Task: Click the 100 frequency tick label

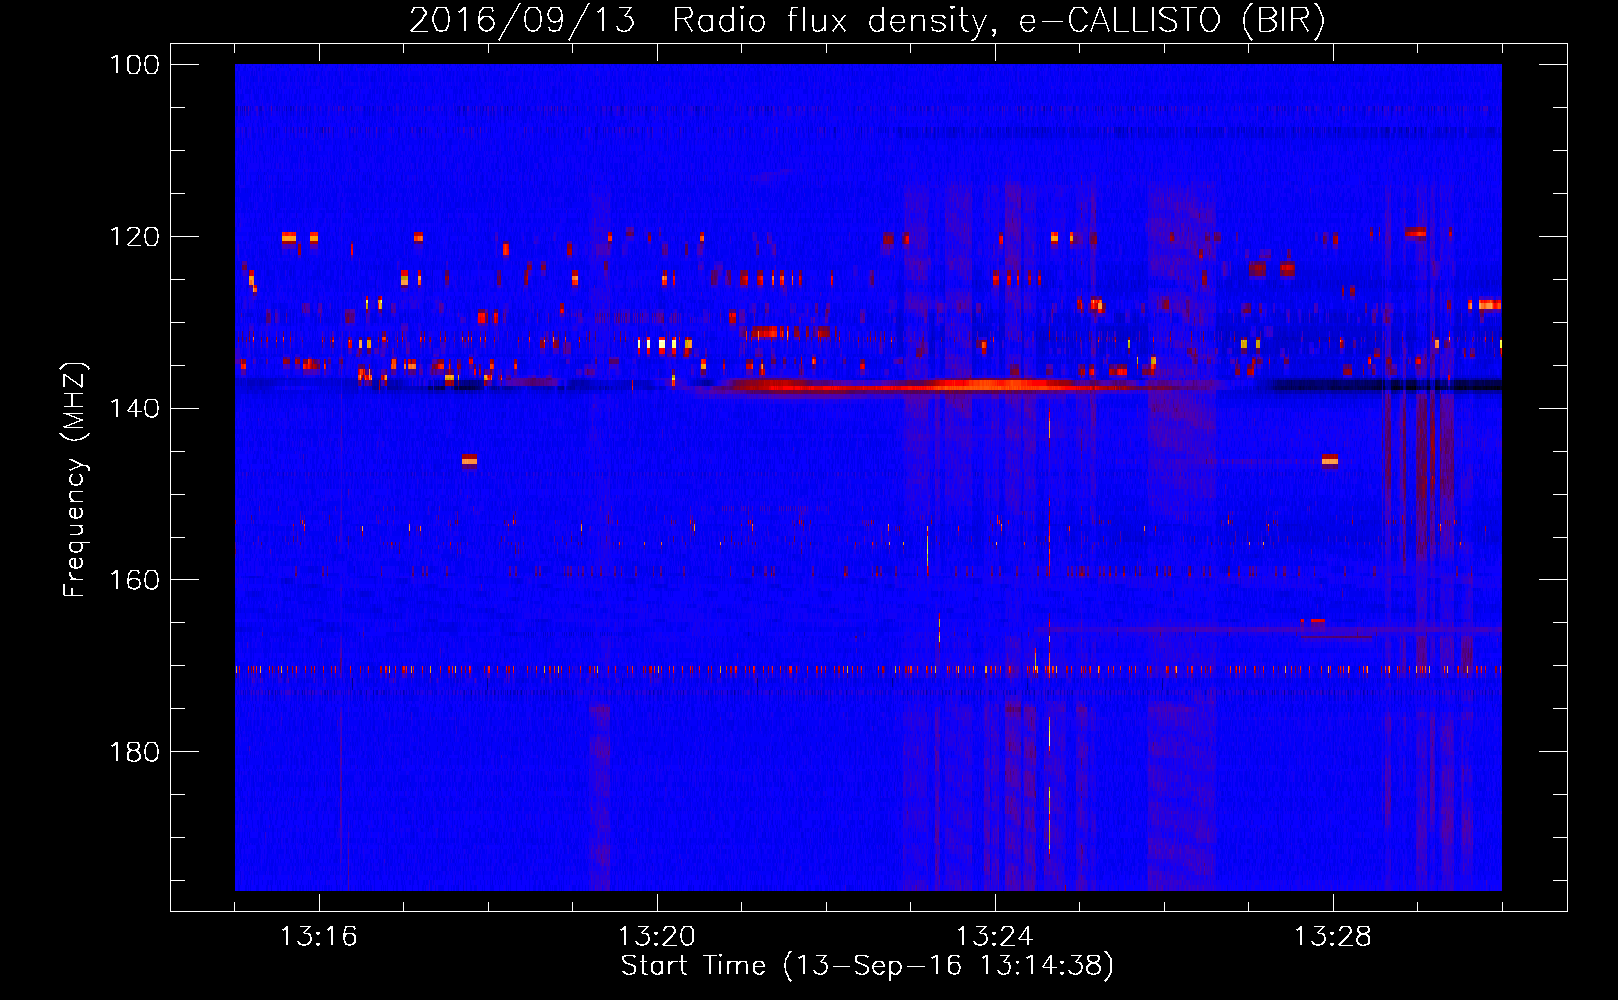Action: point(136,65)
